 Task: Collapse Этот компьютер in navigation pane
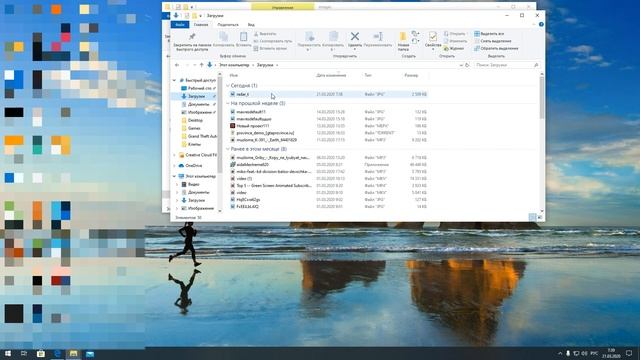(x=175, y=176)
